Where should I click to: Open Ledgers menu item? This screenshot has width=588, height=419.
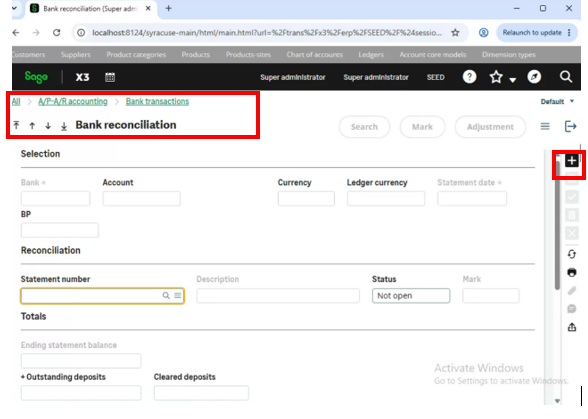tap(371, 55)
